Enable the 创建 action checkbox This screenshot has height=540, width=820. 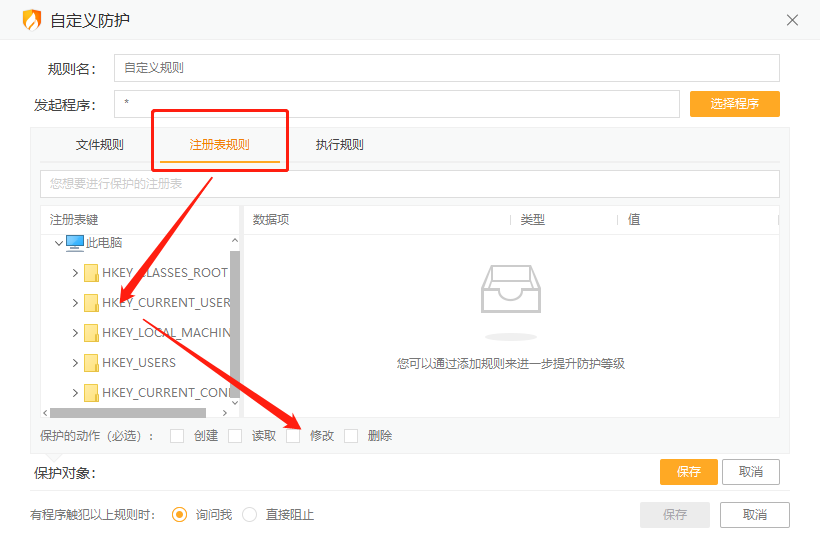177,436
